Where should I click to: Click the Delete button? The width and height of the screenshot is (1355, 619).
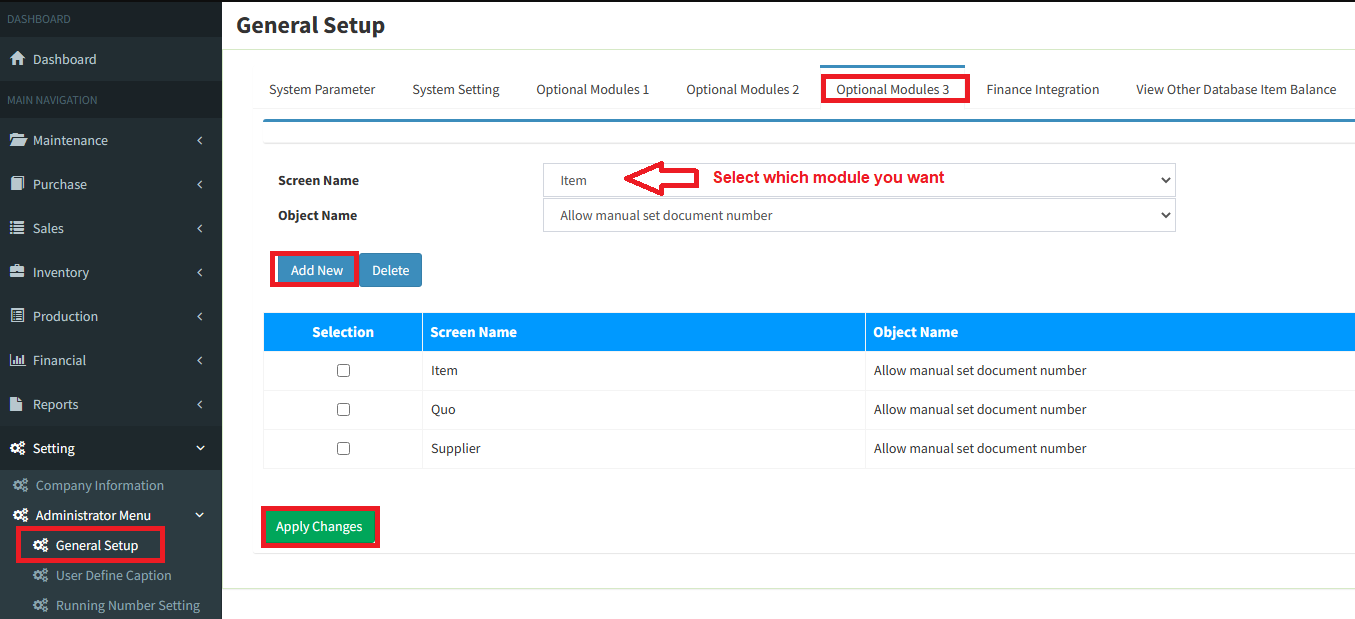[x=390, y=270]
